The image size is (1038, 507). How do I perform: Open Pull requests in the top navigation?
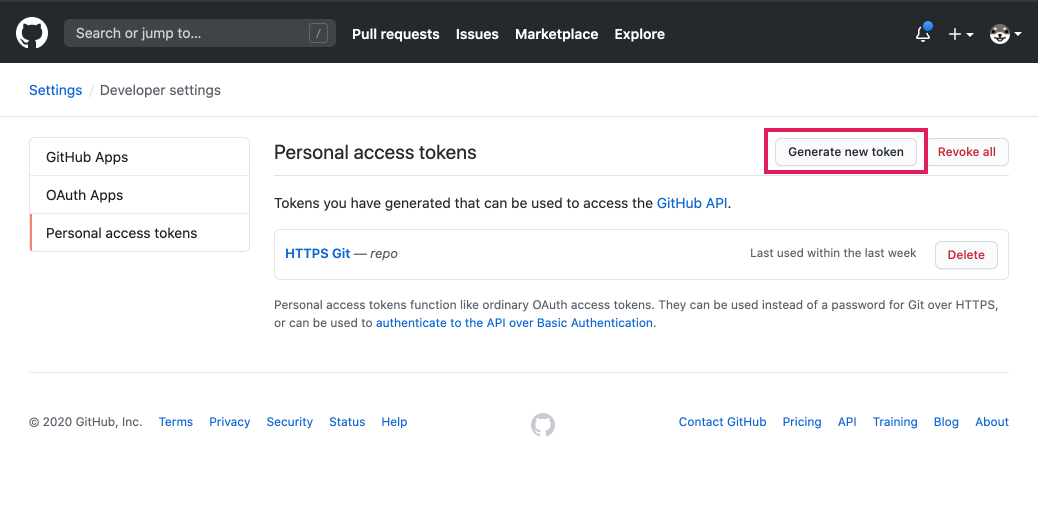pos(396,34)
